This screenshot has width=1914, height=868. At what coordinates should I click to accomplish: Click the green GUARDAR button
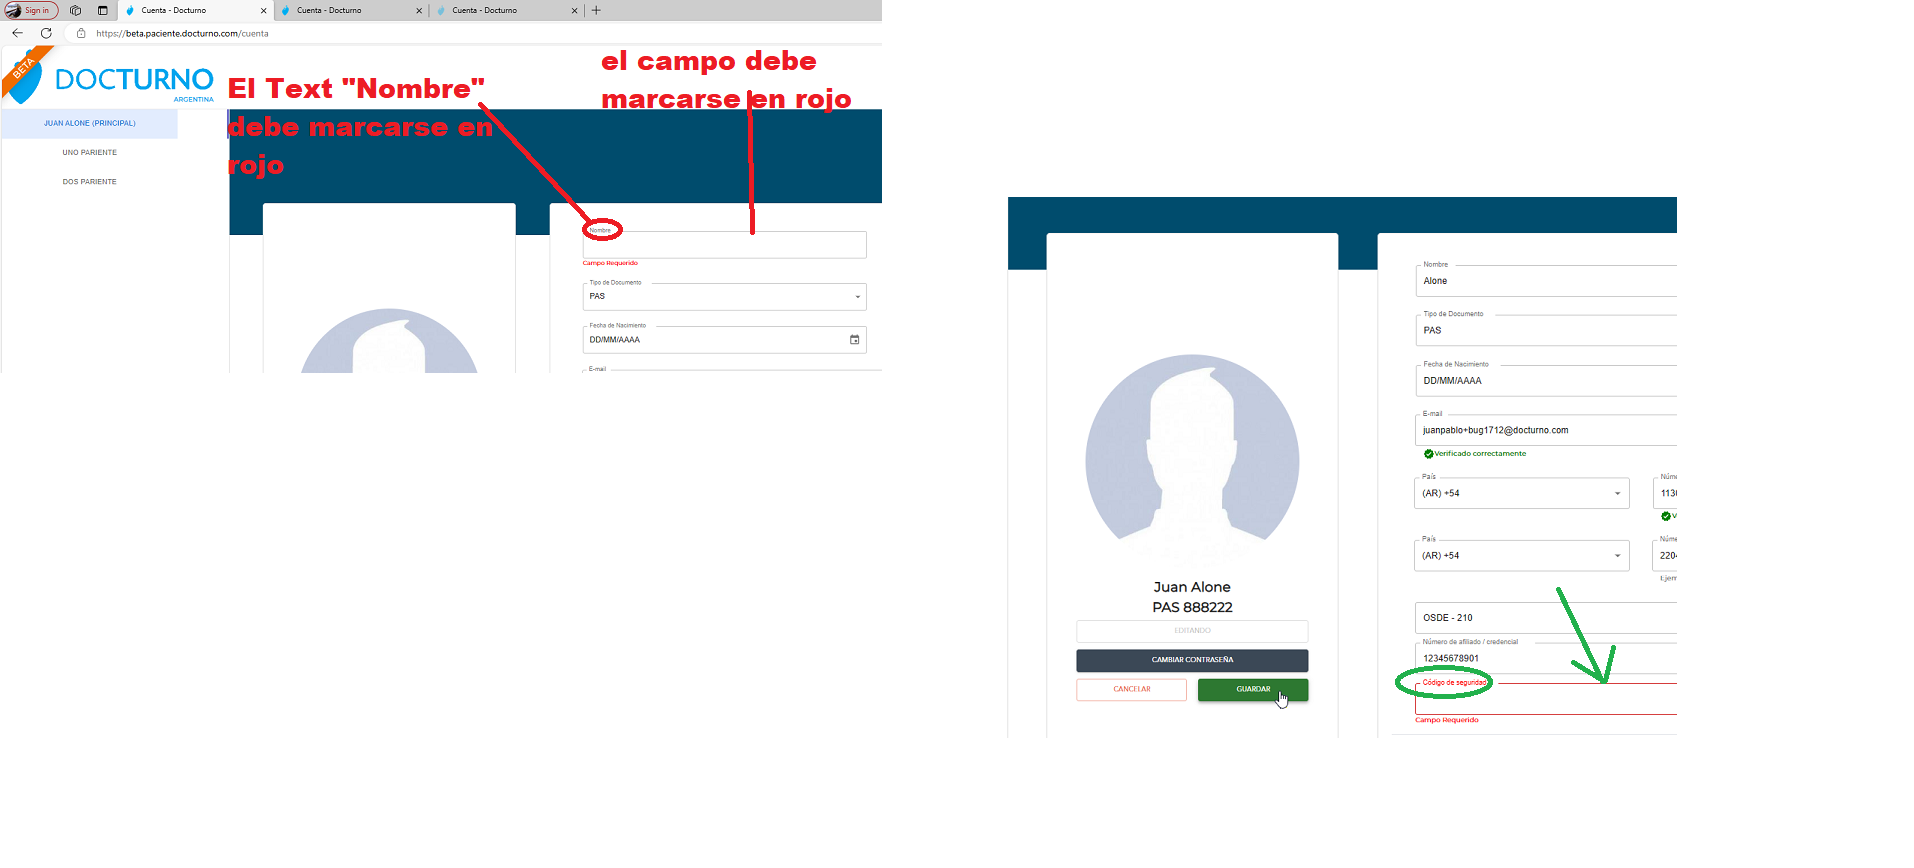1253,689
